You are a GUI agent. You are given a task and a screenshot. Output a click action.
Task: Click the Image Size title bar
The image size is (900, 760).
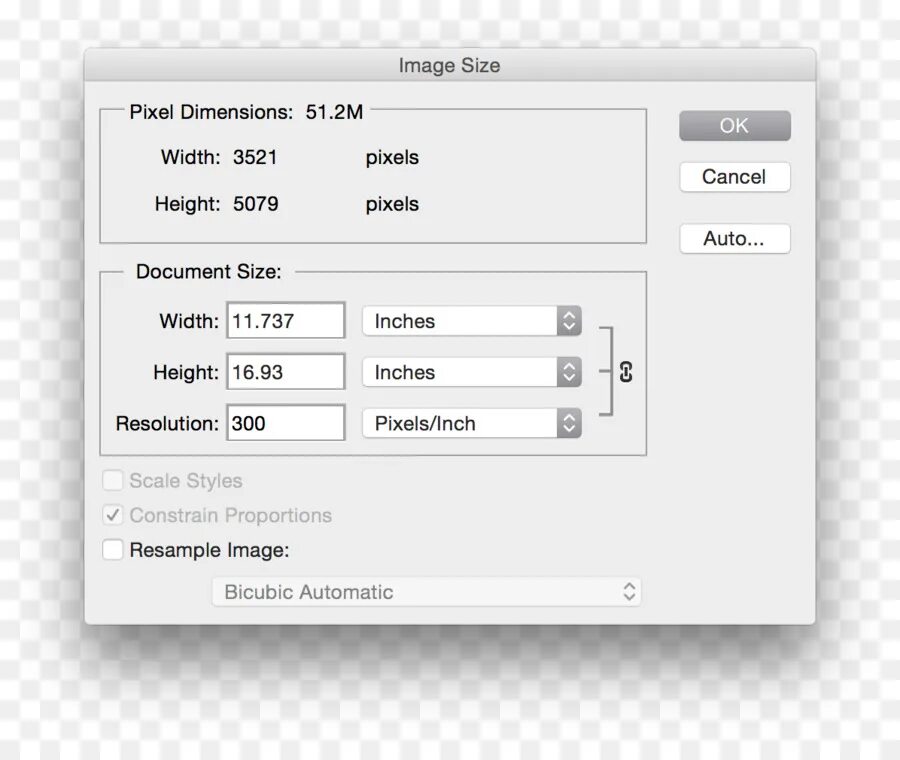pos(449,66)
